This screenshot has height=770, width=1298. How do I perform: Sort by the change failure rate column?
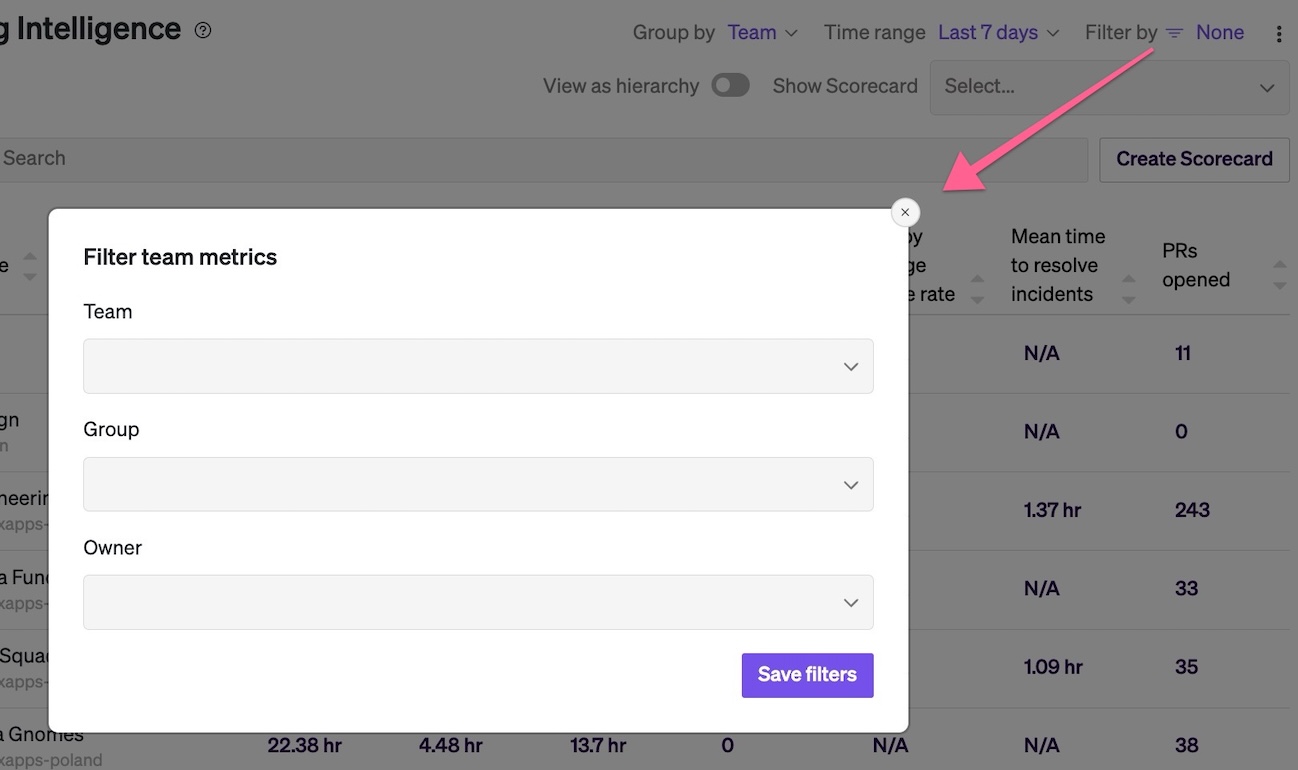click(x=977, y=289)
